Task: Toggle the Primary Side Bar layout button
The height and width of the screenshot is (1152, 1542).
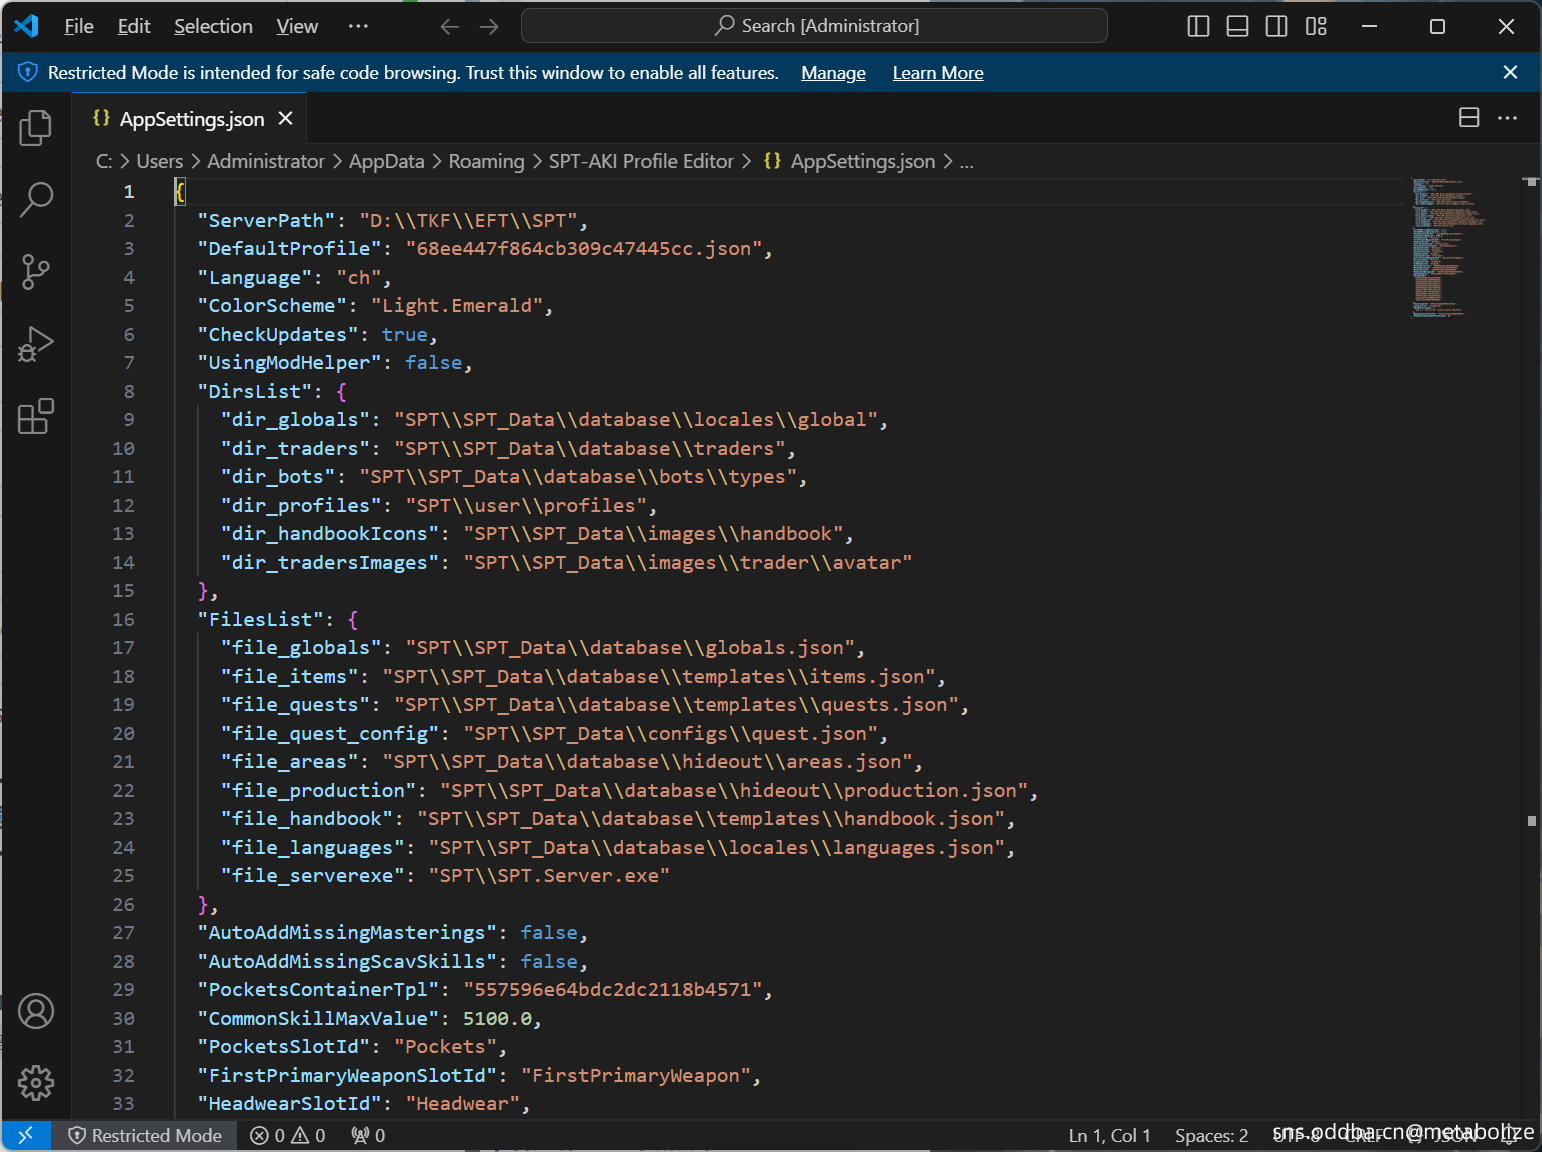Action: 1198,27
